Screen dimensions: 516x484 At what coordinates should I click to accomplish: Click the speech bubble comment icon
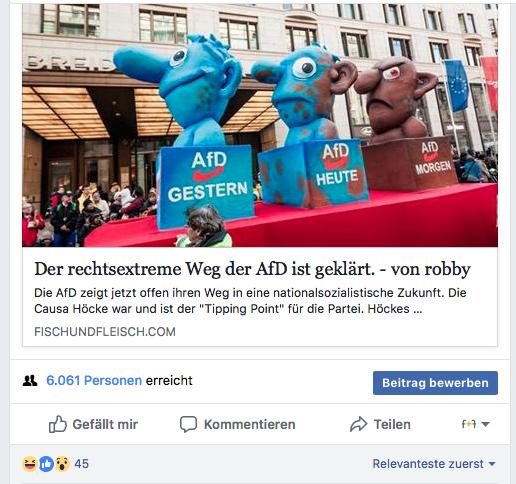click(188, 424)
